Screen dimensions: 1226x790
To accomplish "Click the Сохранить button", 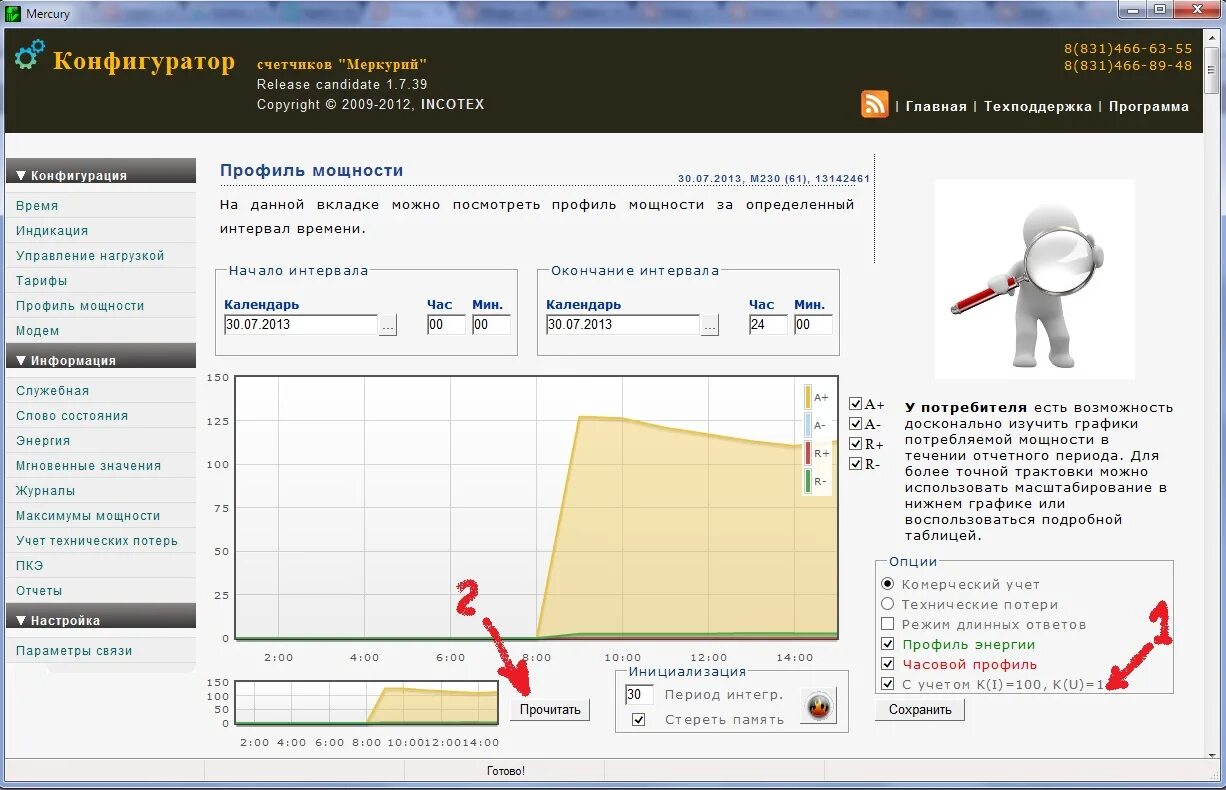I will click(920, 709).
